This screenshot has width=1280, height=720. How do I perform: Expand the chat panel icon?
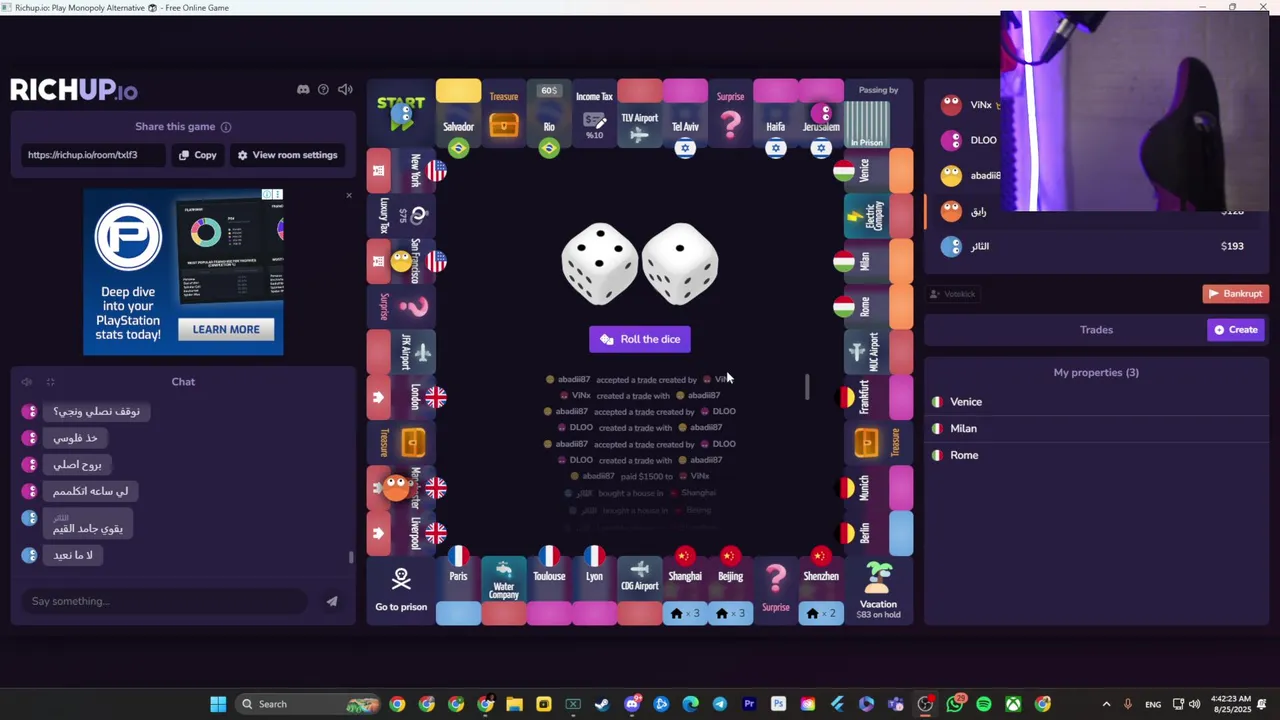pyautogui.click(x=50, y=382)
